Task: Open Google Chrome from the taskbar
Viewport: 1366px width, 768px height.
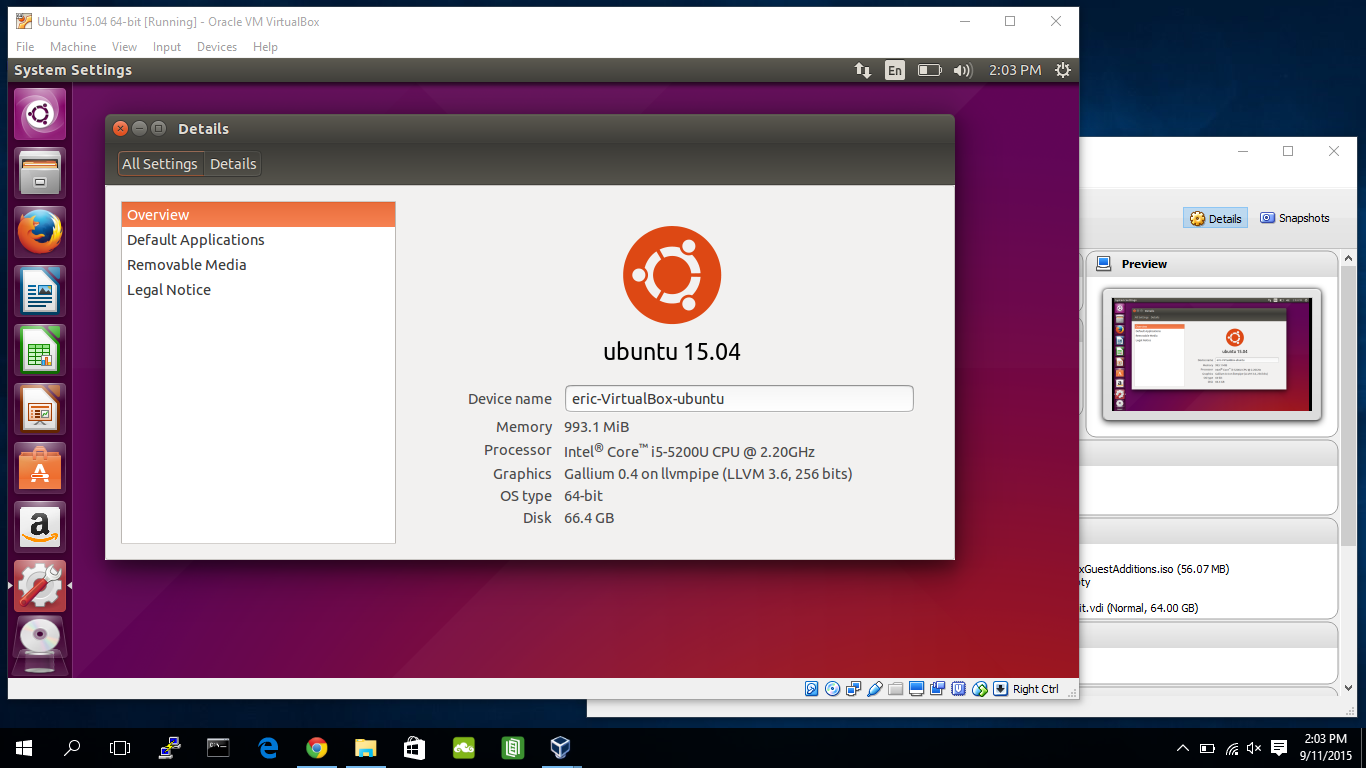Action: (316, 748)
